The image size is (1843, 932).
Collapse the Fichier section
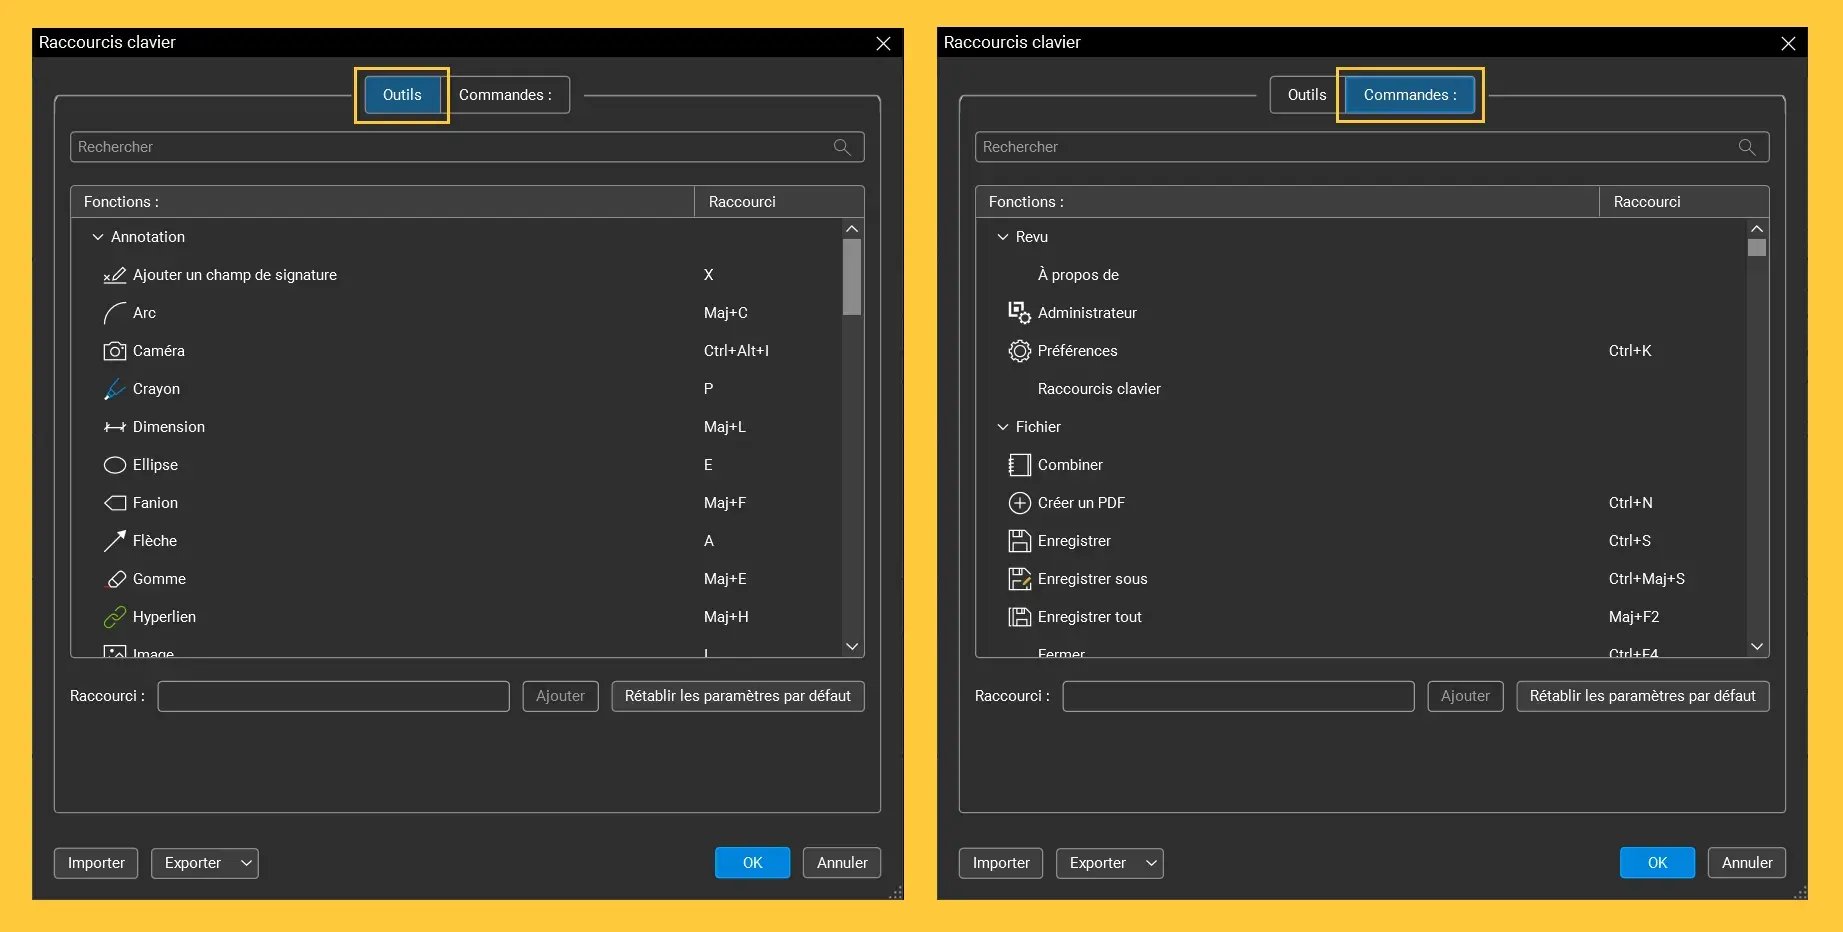pyautogui.click(x=1003, y=427)
